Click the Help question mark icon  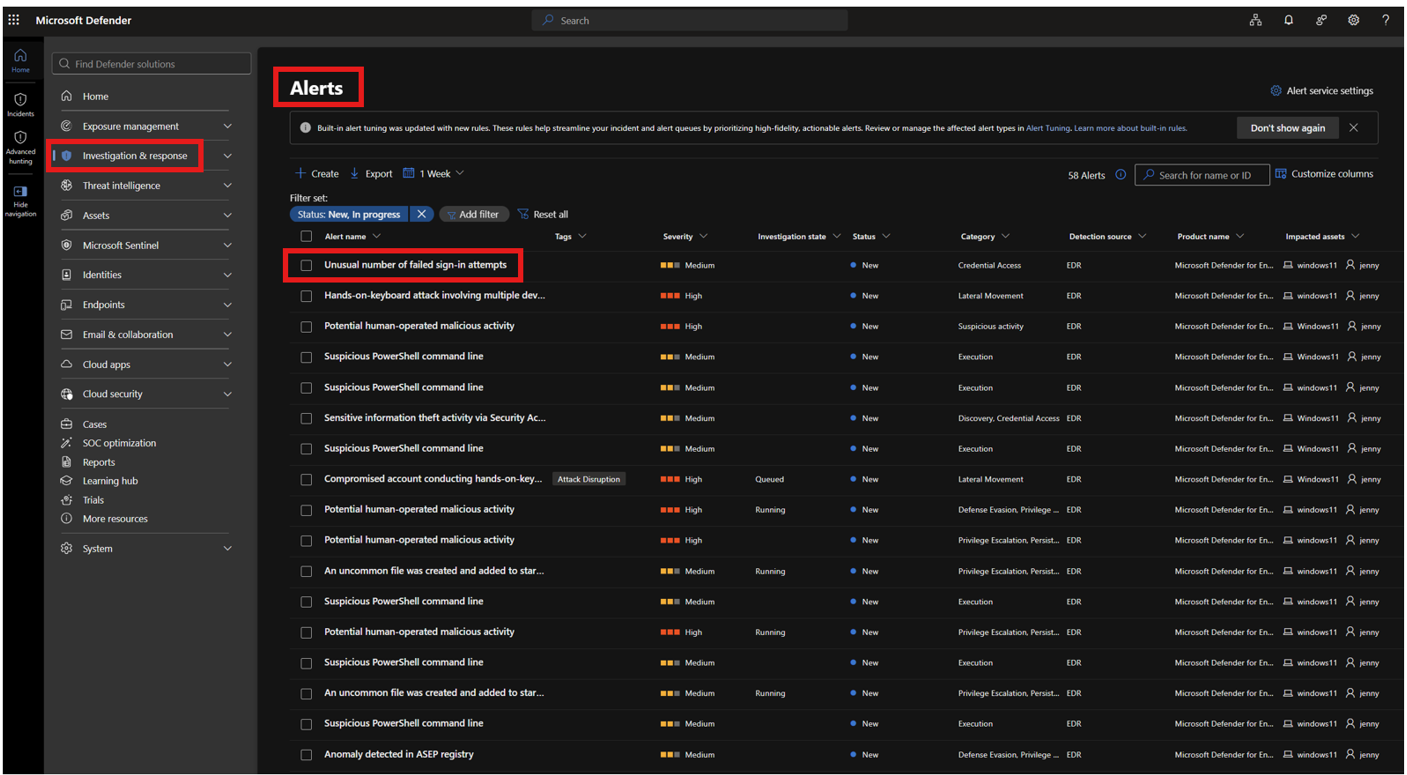pyautogui.click(x=1385, y=20)
